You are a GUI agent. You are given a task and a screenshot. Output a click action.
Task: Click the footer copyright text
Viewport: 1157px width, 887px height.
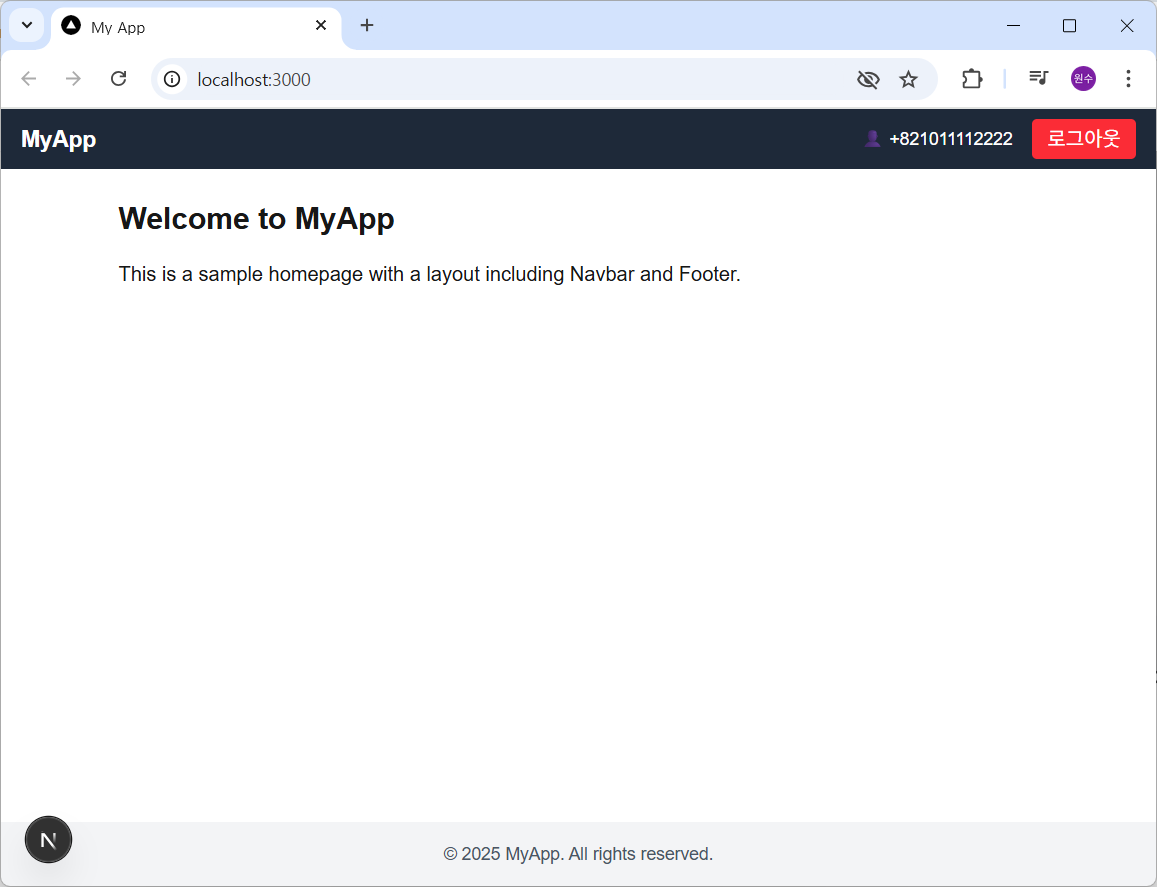coord(578,854)
